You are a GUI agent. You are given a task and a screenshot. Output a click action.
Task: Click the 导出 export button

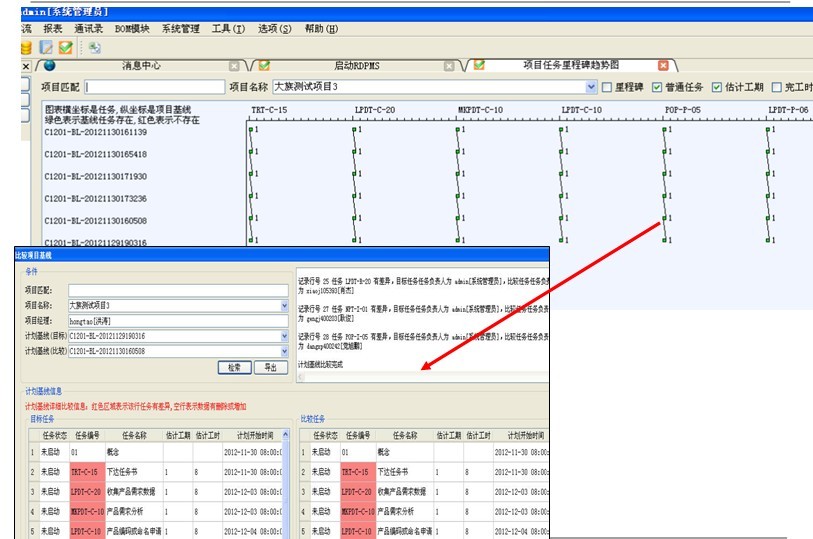(x=270, y=368)
